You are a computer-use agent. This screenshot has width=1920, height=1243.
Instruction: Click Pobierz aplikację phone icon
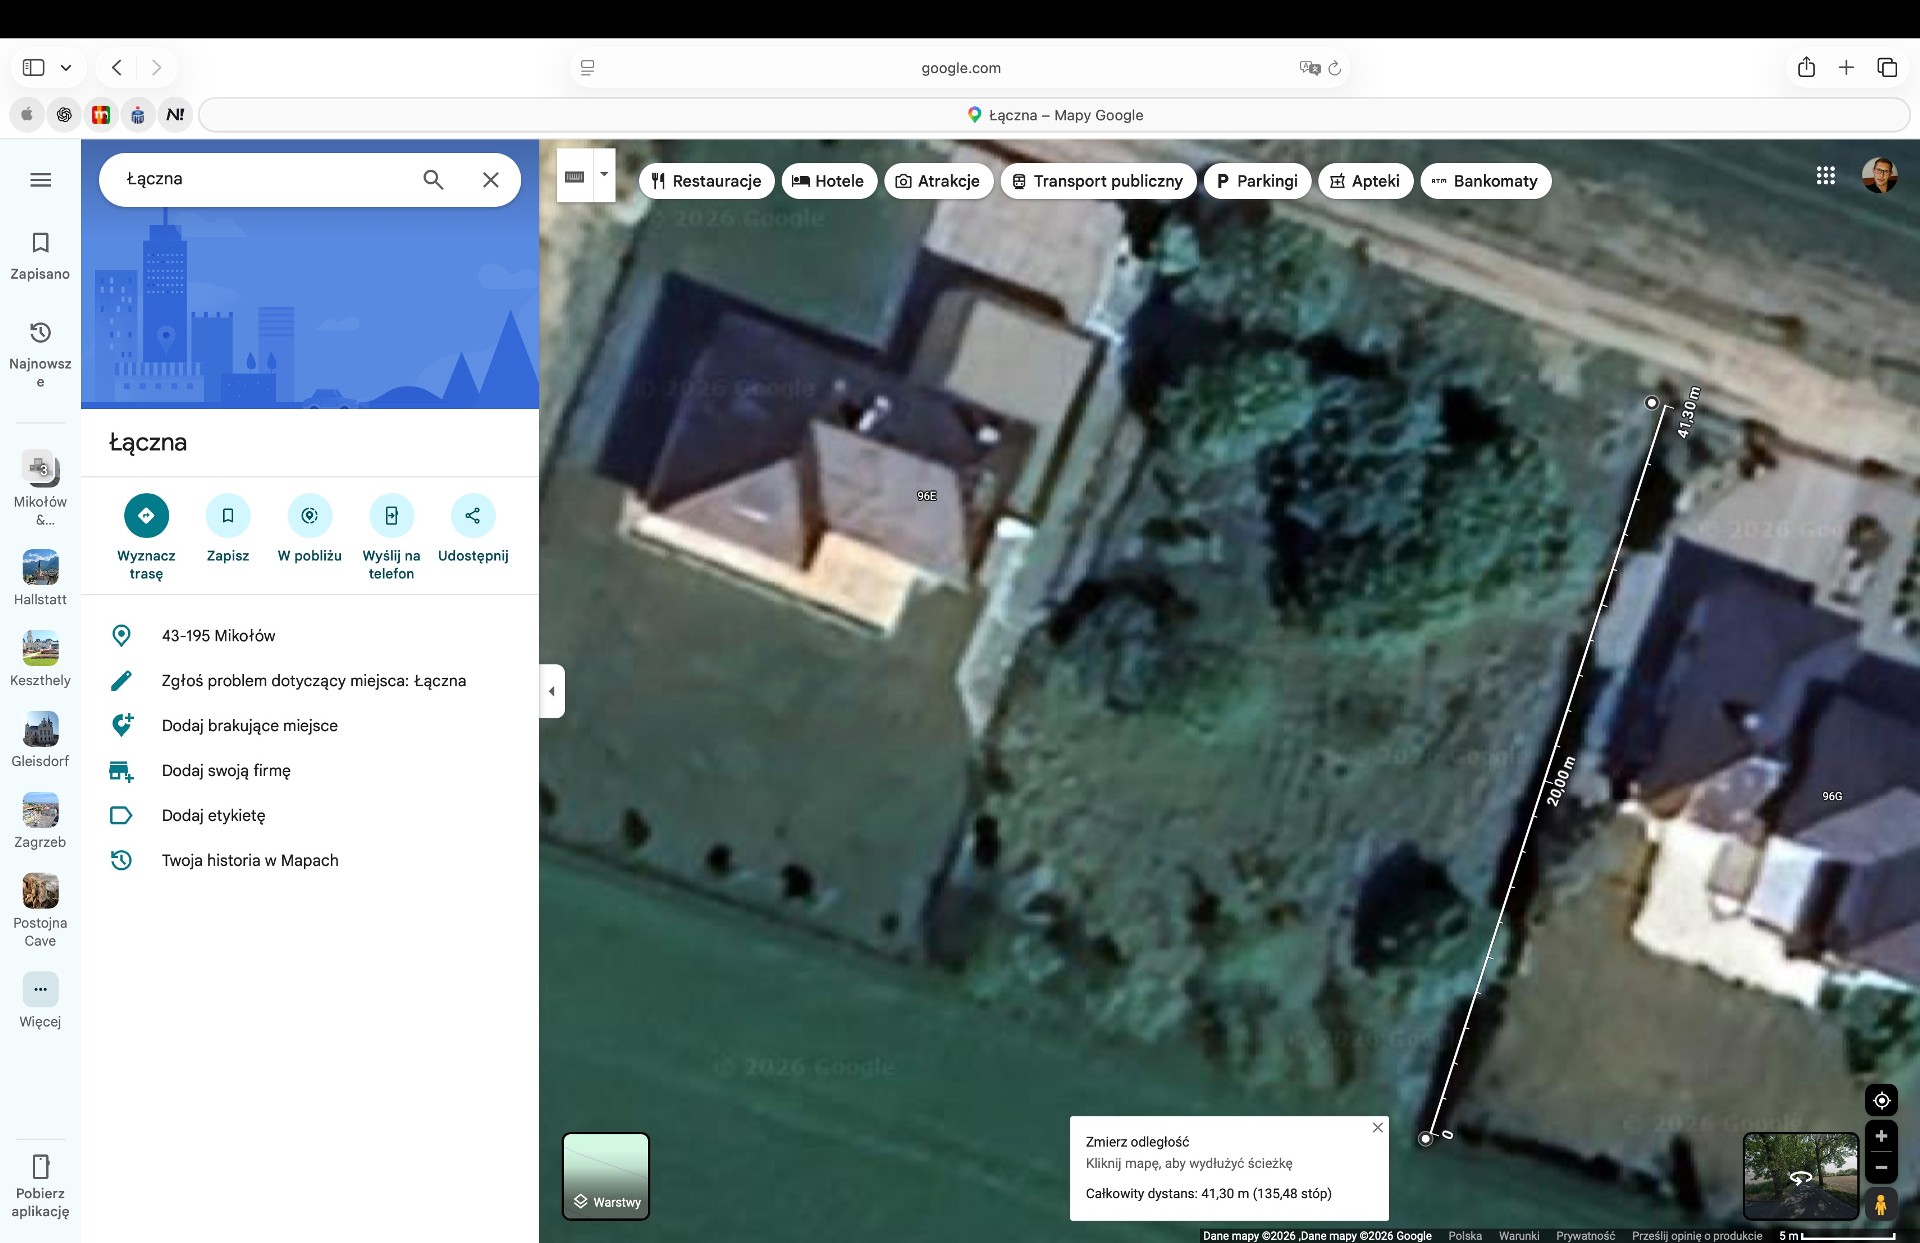click(40, 1167)
